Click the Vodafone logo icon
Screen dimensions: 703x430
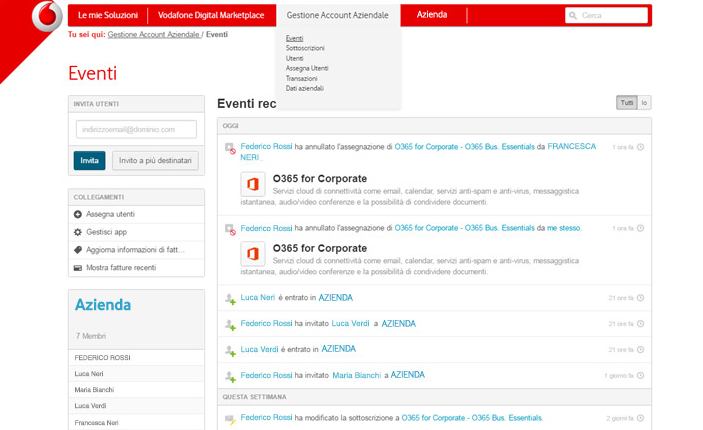pyautogui.click(x=46, y=18)
